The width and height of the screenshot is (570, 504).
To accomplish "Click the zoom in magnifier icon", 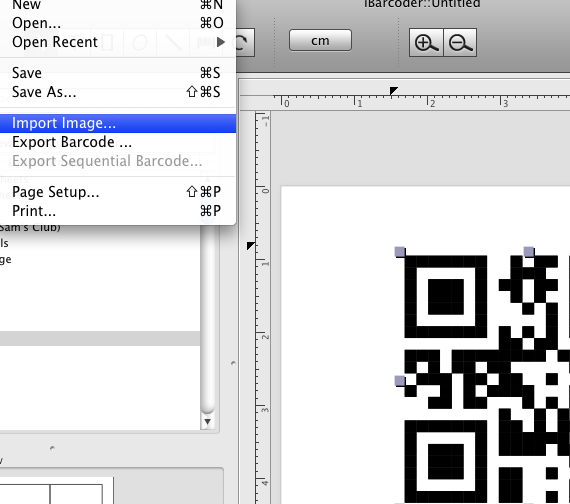I will [426, 43].
